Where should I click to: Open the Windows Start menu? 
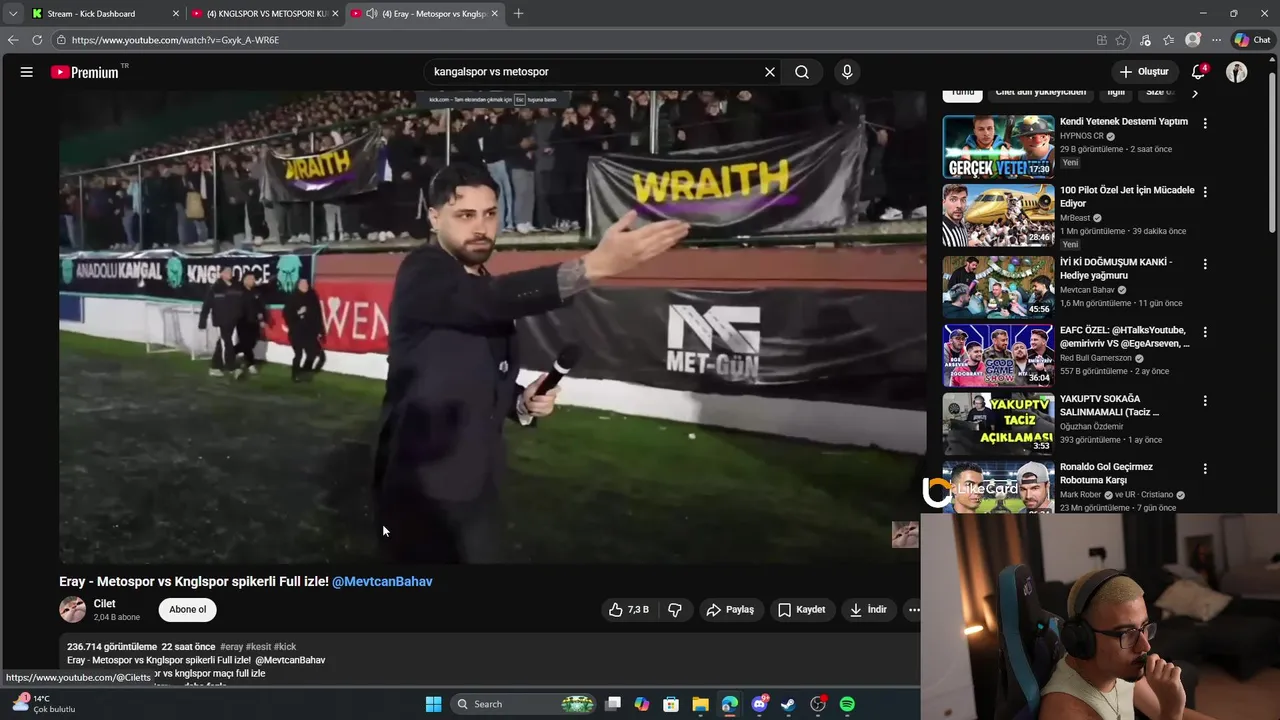tap(433, 704)
